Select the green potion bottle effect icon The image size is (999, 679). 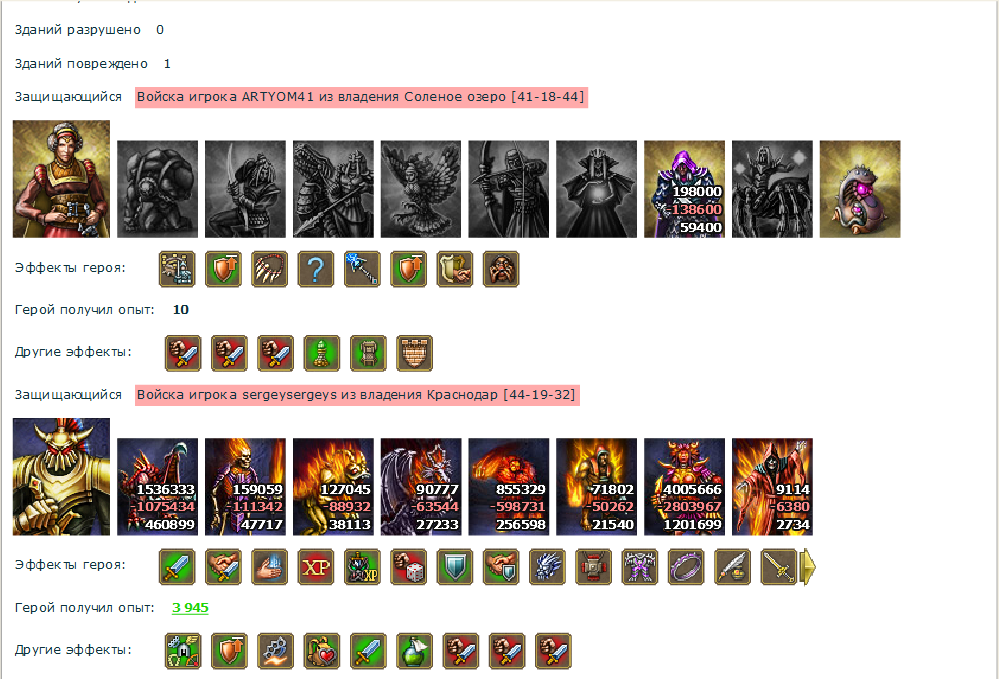click(414, 651)
